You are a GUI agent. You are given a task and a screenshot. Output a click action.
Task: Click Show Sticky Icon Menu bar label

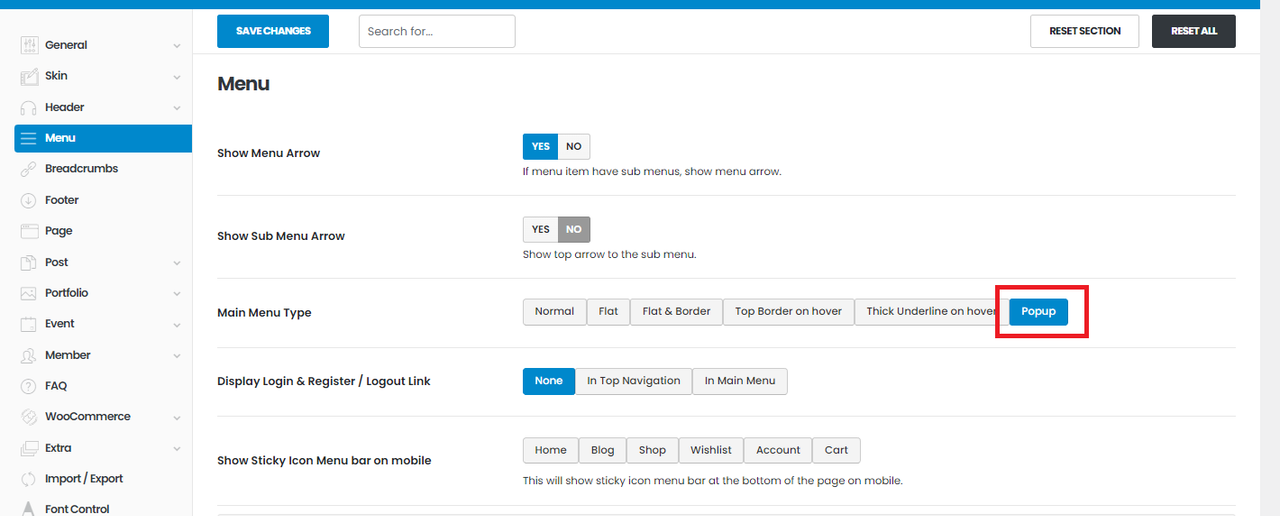coord(324,461)
